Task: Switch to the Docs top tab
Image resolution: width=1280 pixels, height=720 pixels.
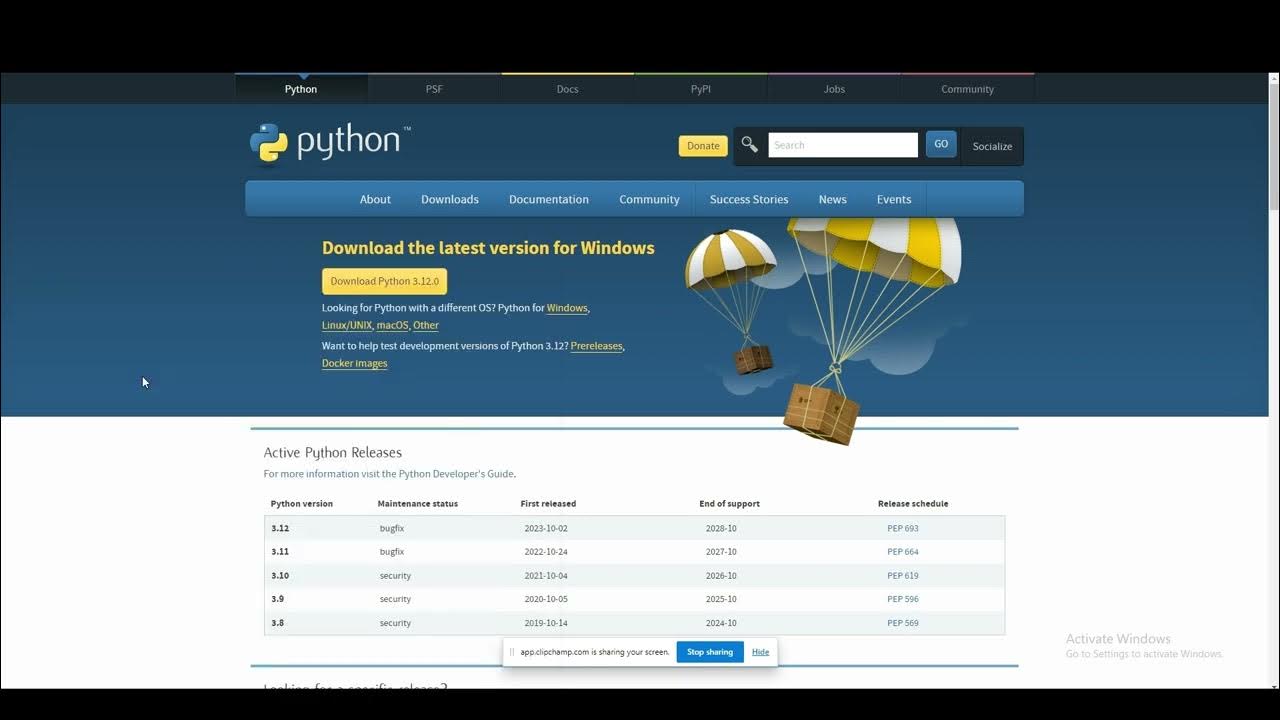Action: click(x=567, y=89)
